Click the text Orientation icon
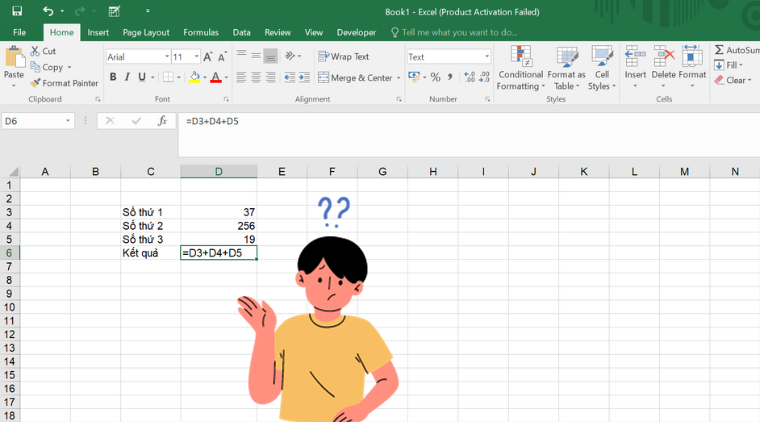 point(290,56)
